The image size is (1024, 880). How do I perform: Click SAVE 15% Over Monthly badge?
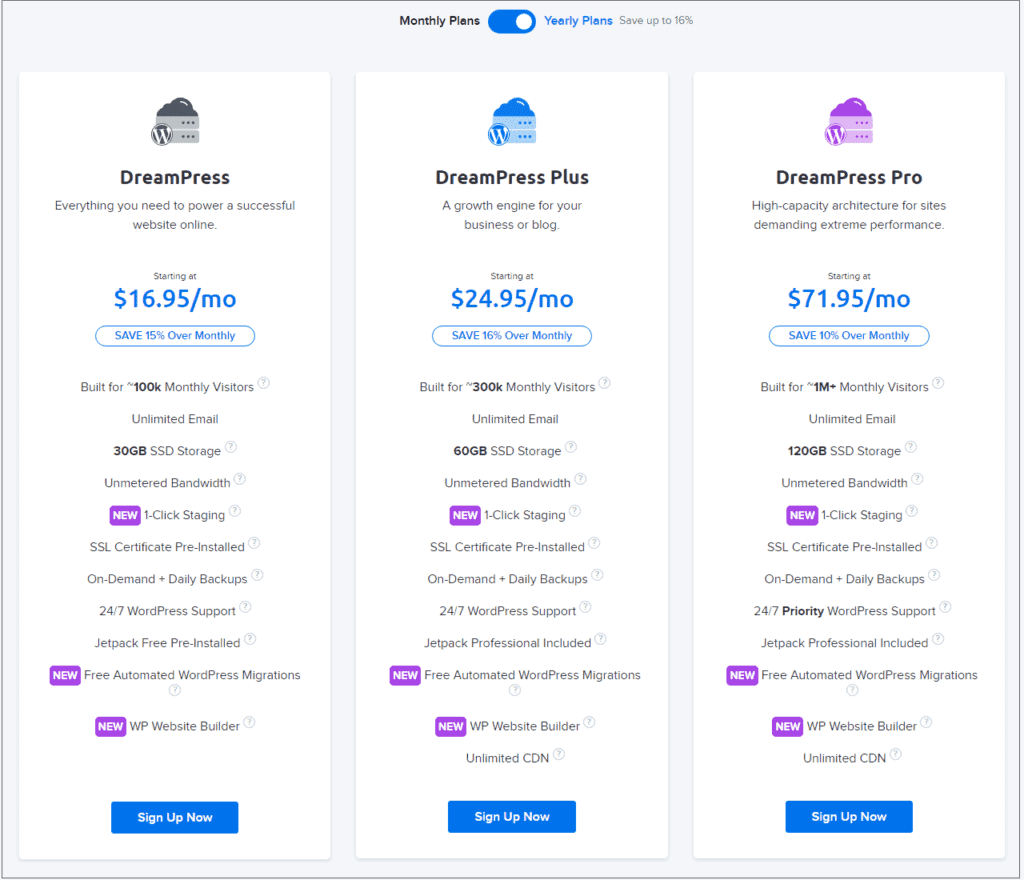tap(174, 336)
